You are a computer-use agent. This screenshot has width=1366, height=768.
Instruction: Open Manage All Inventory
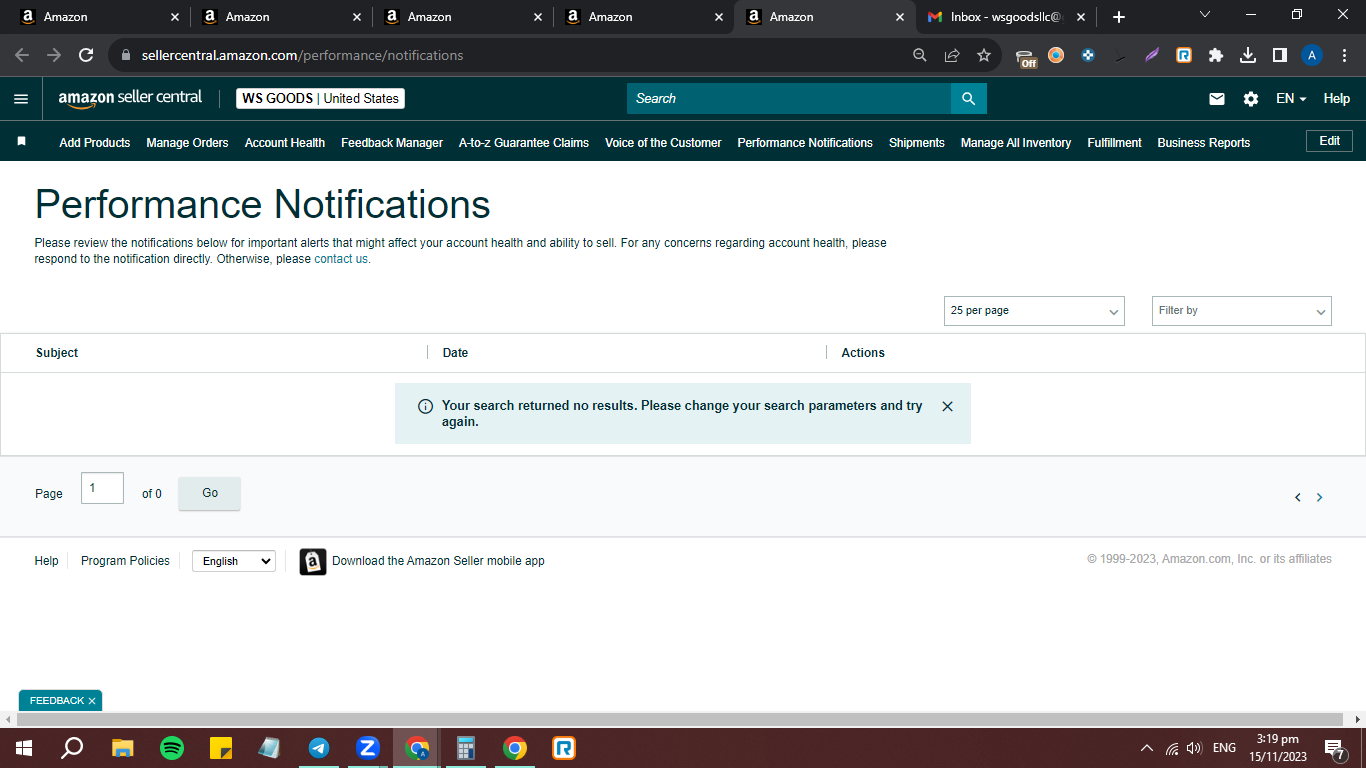tap(1016, 143)
